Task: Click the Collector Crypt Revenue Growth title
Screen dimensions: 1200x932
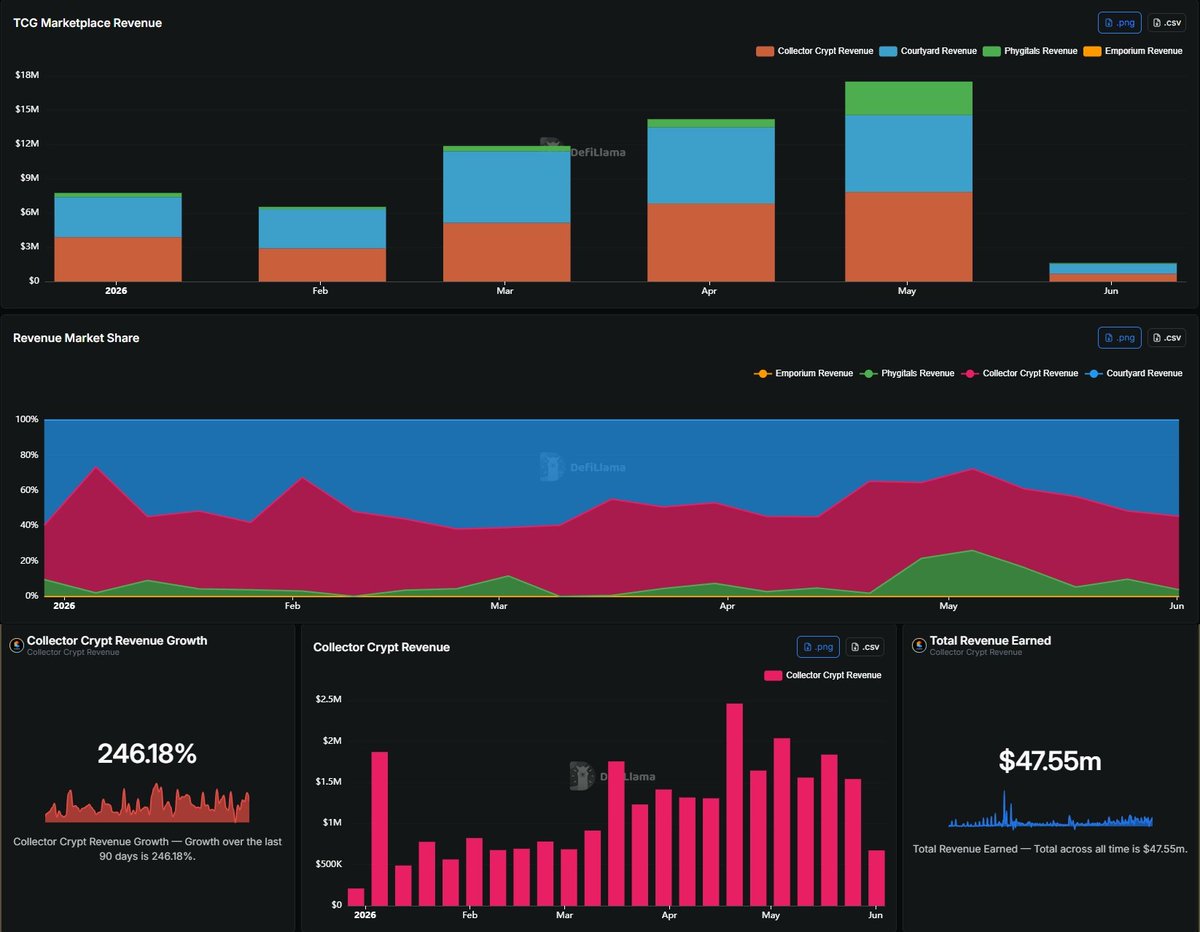Action: [x=117, y=640]
